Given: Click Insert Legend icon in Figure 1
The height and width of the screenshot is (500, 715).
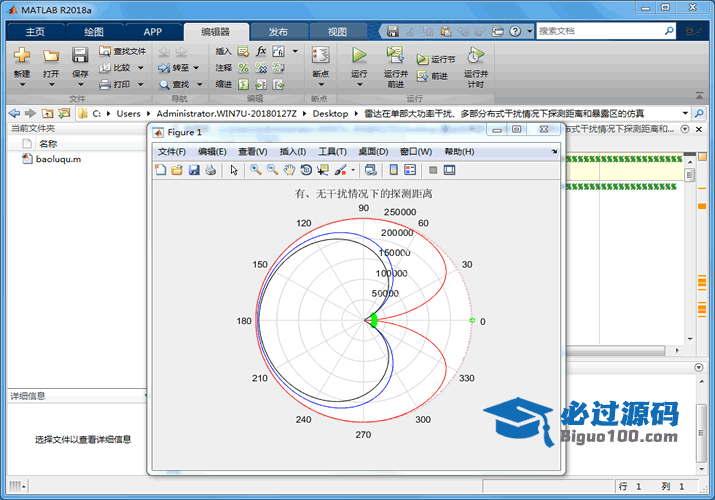Looking at the screenshot, I should click(410, 170).
